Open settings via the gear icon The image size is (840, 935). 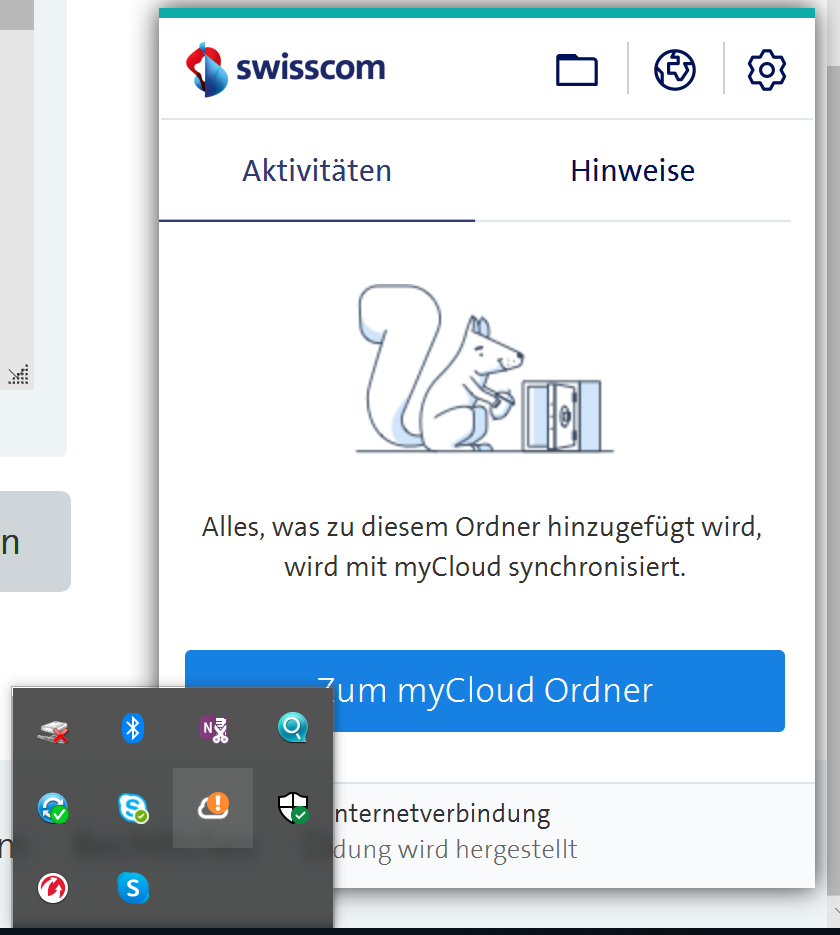point(767,70)
